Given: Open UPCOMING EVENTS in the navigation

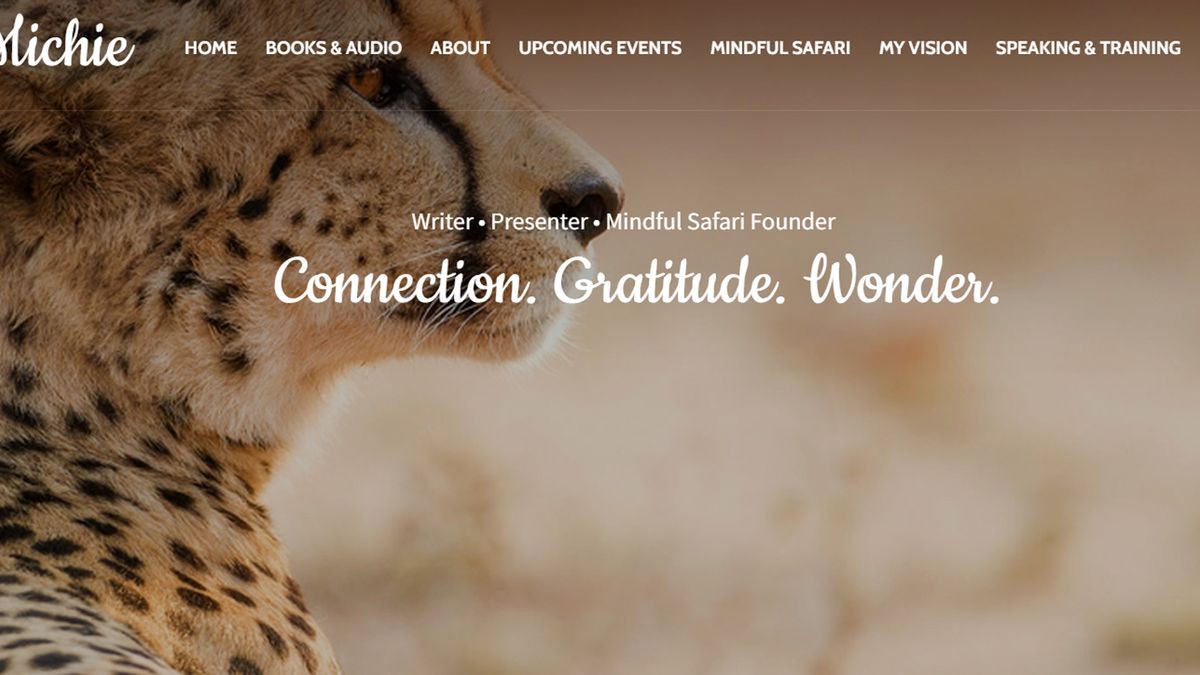Looking at the screenshot, I should [x=600, y=47].
